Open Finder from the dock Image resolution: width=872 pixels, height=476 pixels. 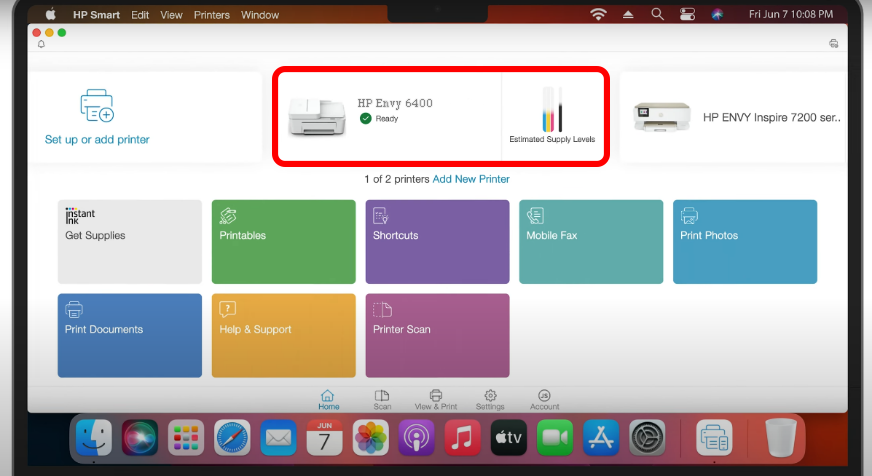coord(94,437)
